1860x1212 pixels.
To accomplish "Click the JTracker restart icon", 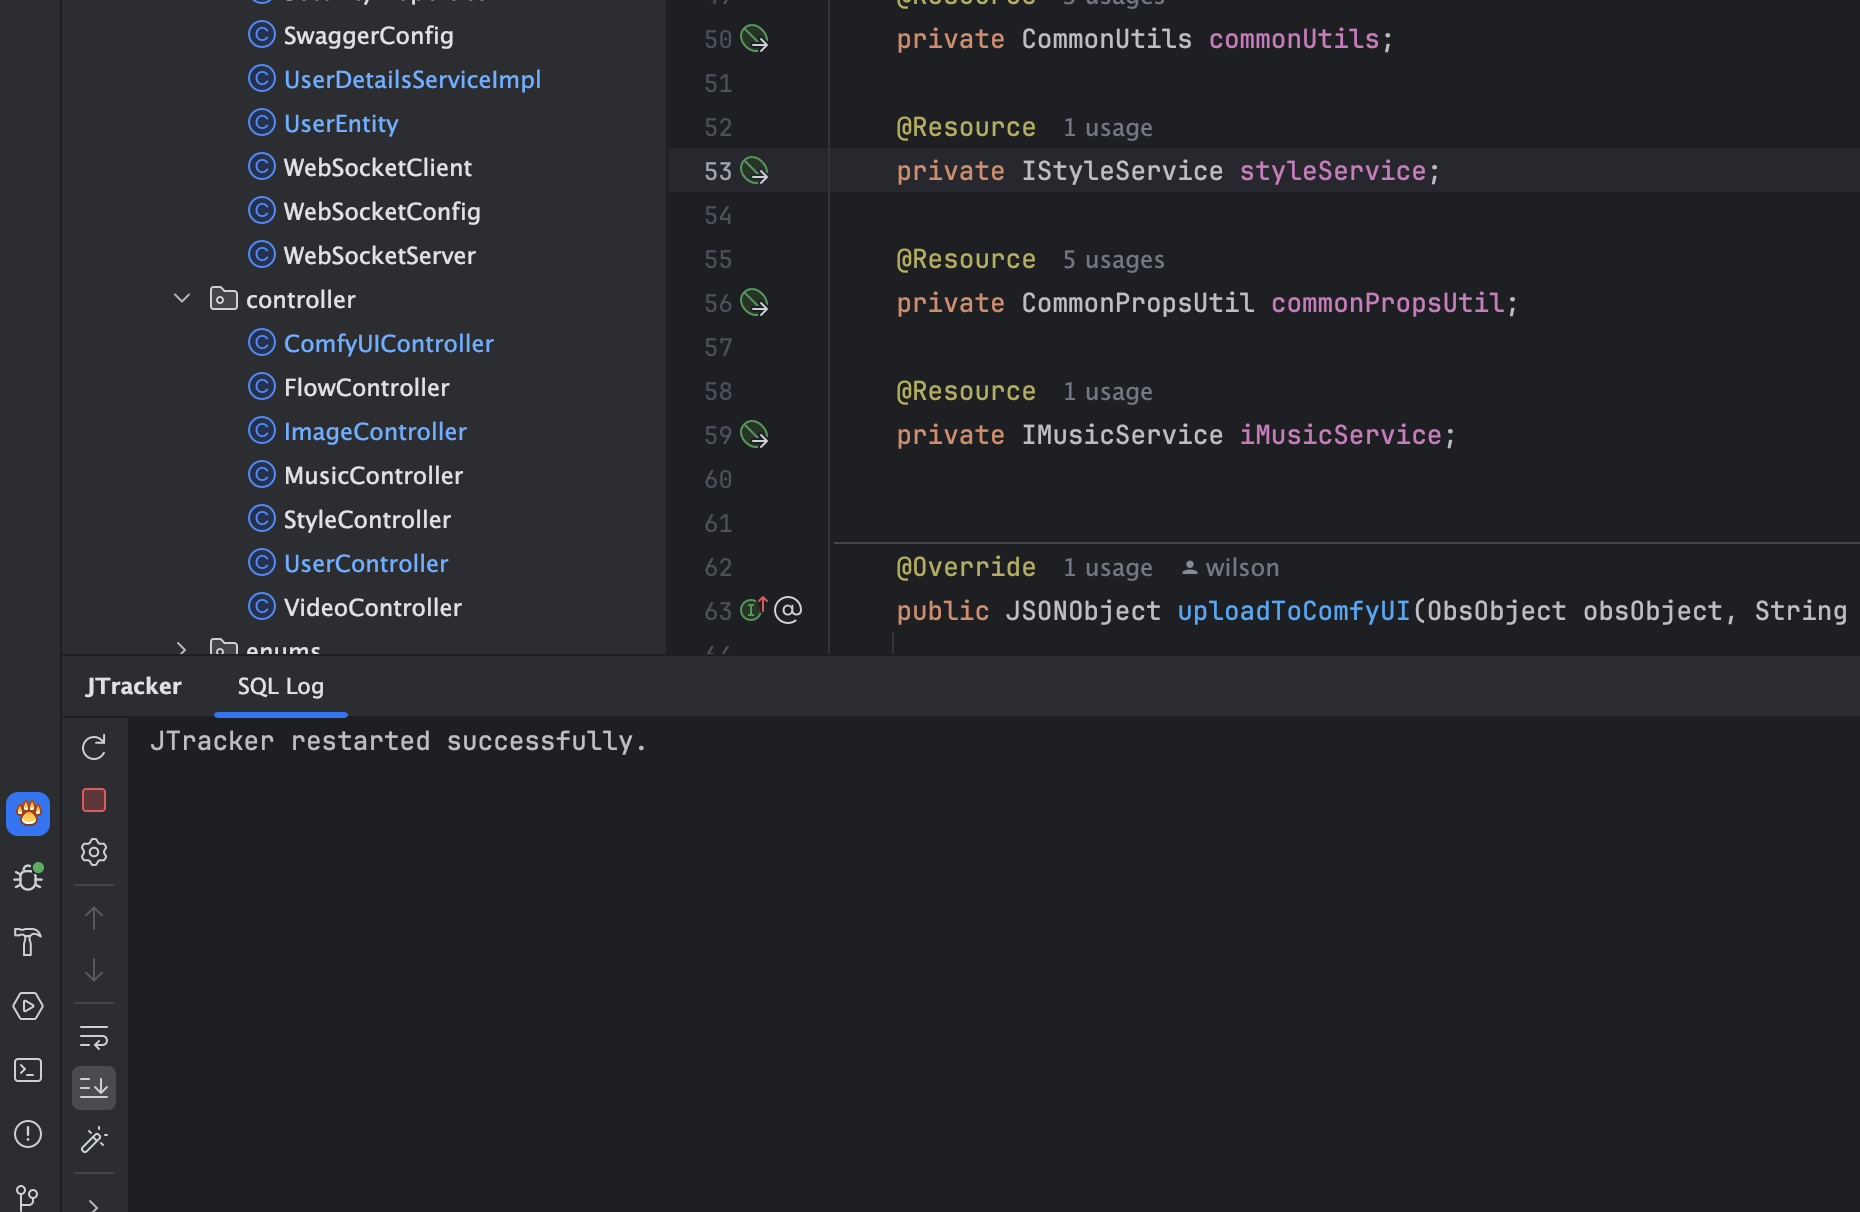I will [94, 747].
